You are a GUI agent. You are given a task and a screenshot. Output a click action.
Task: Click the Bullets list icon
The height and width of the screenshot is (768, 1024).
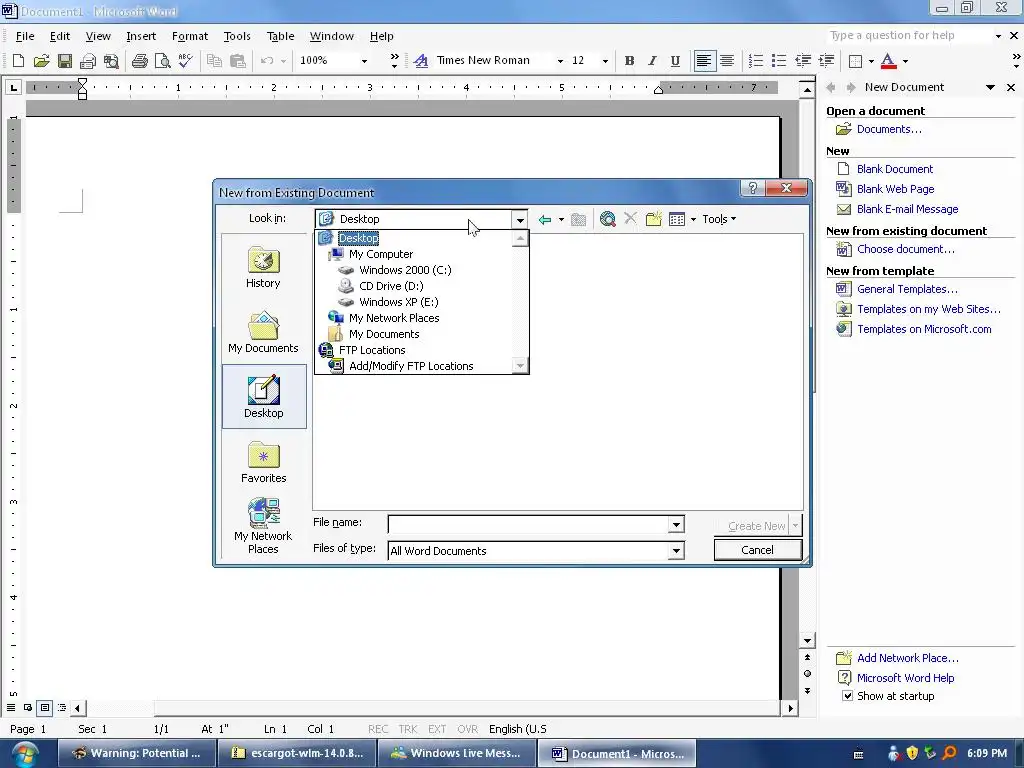coord(778,61)
